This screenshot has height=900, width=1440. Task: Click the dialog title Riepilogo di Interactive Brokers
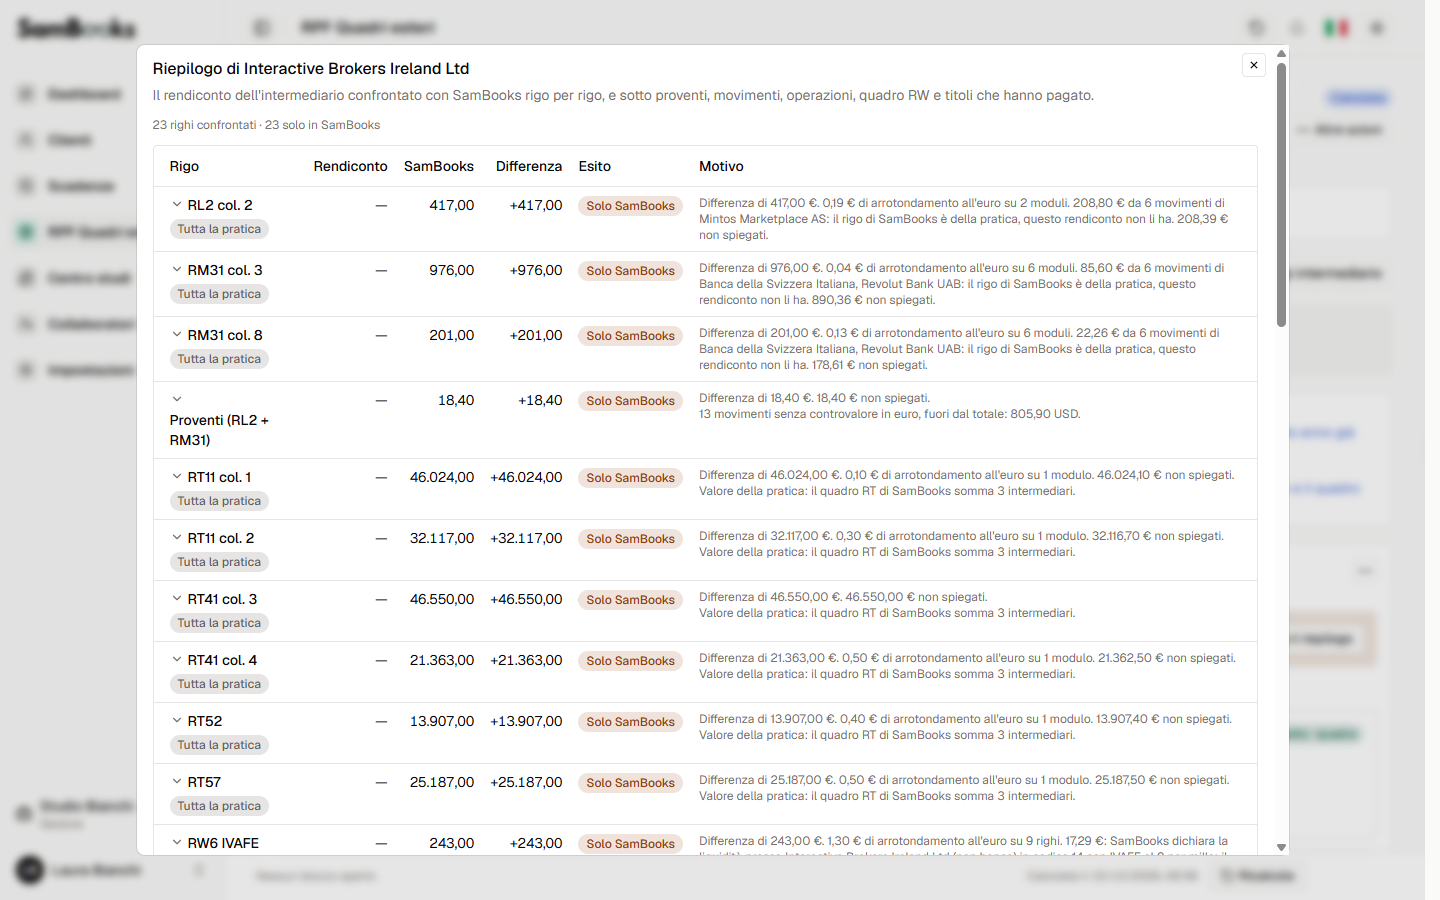tap(311, 68)
